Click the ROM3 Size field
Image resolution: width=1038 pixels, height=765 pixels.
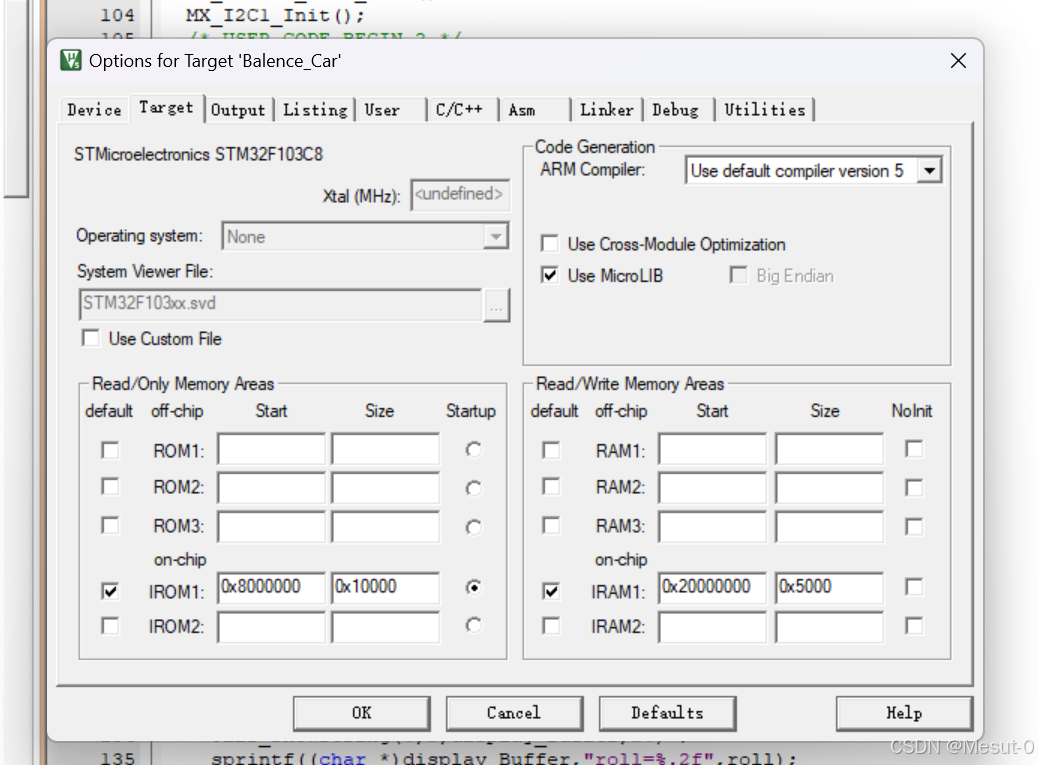click(385, 527)
